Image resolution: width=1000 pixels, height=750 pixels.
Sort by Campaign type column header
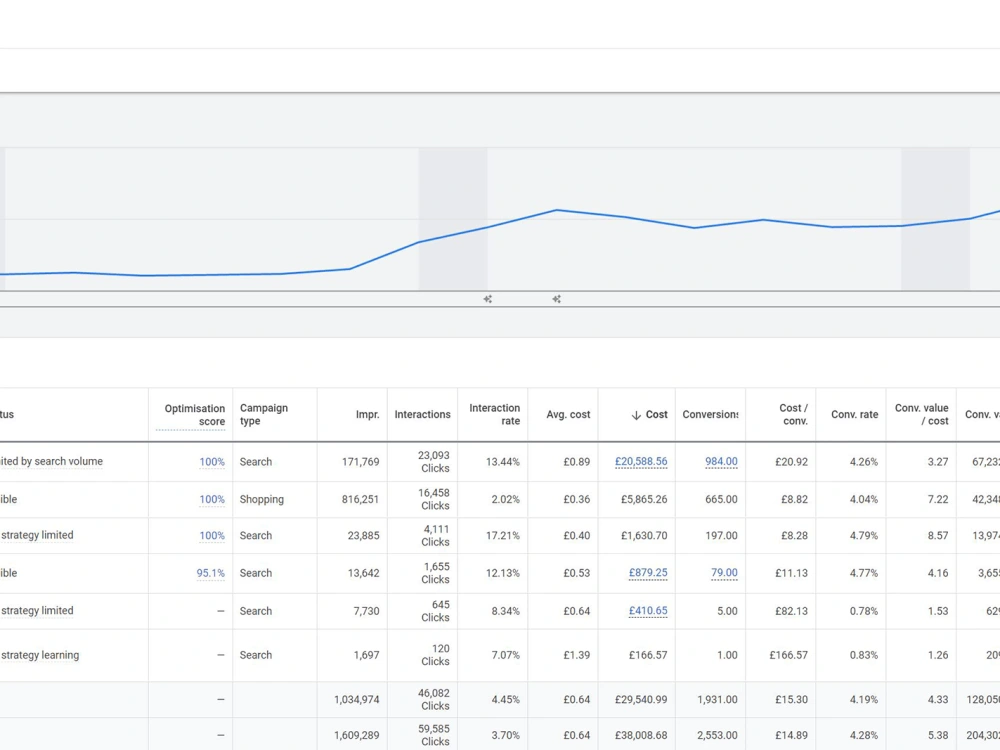(263, 415)
